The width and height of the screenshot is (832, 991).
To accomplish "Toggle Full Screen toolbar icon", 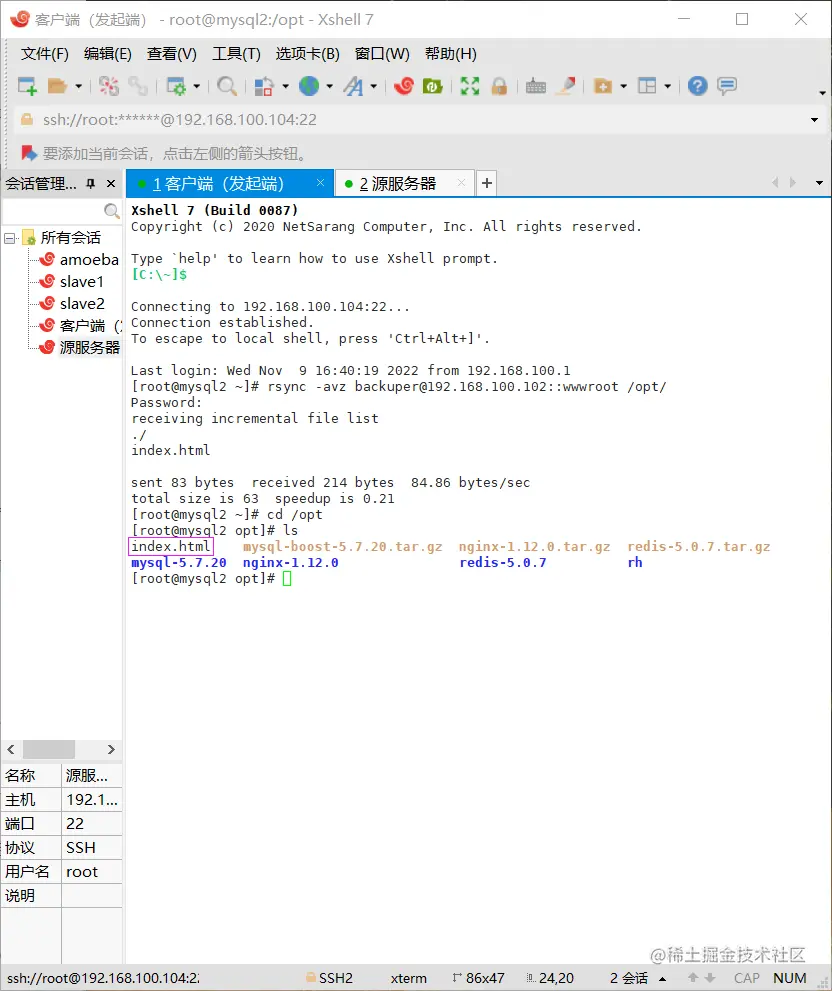I will coord(470,86).
